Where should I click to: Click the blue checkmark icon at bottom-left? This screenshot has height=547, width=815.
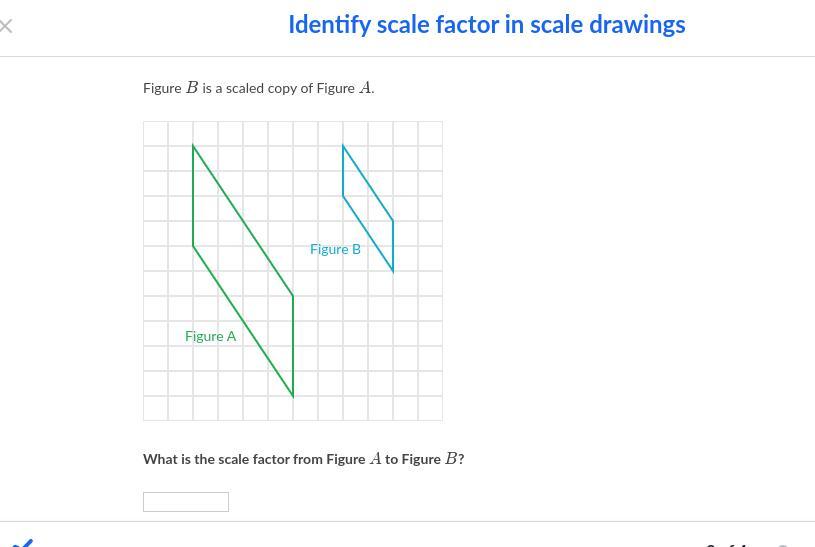click(x=22, y=542)
